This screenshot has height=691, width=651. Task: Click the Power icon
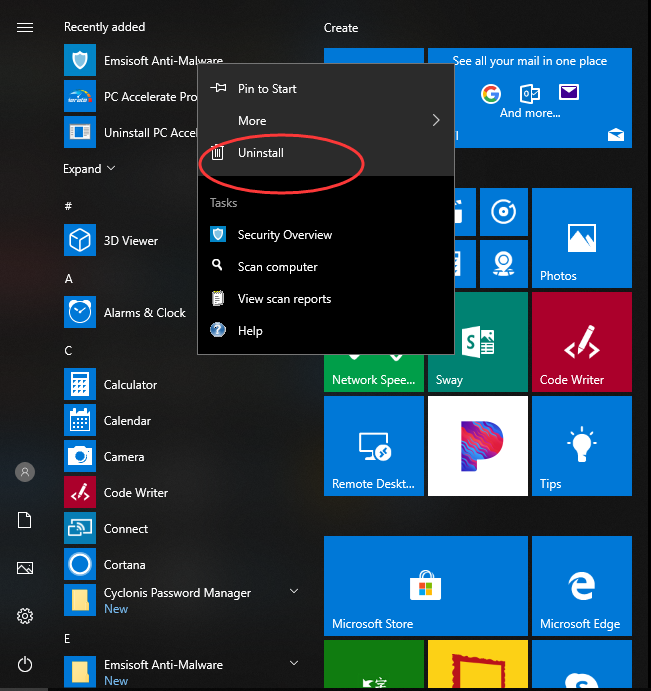click(25, 664)
